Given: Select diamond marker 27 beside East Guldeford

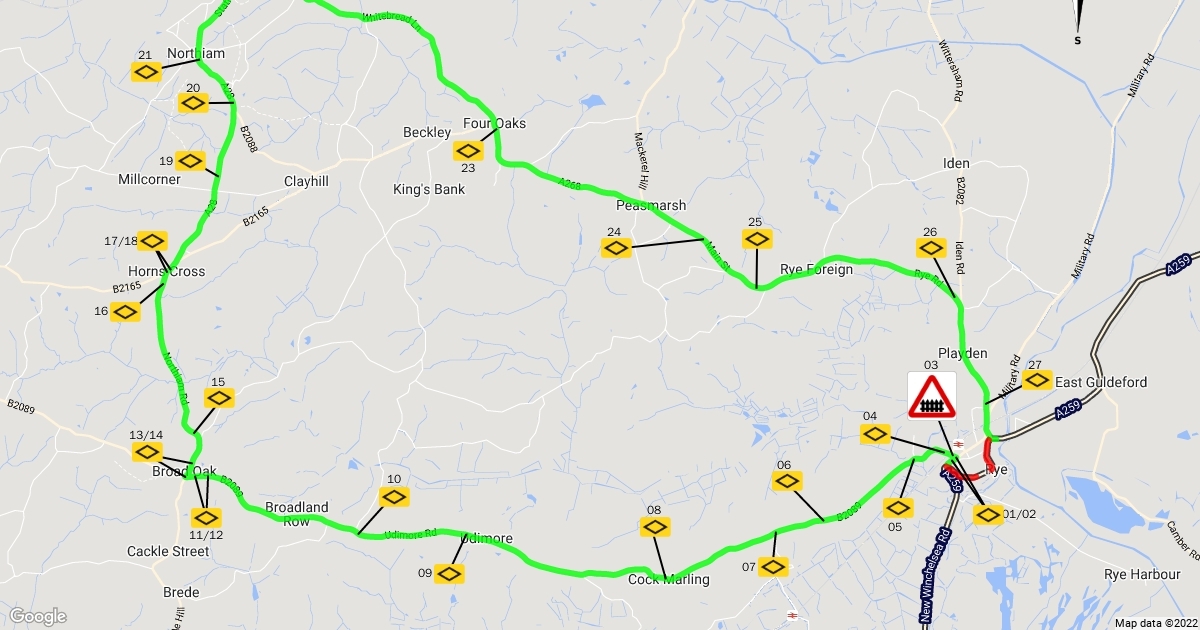Looking at the screenshot, I should click(1037, 380).
